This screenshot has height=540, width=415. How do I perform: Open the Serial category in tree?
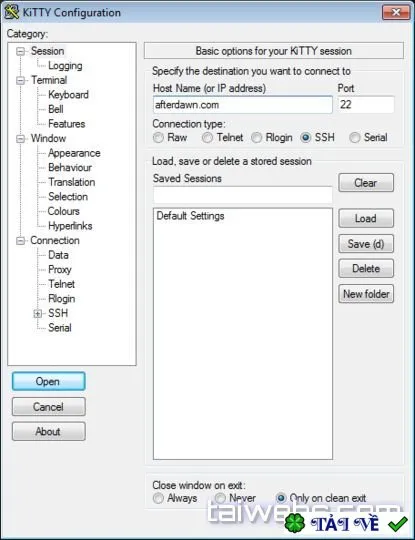(60, 328)
